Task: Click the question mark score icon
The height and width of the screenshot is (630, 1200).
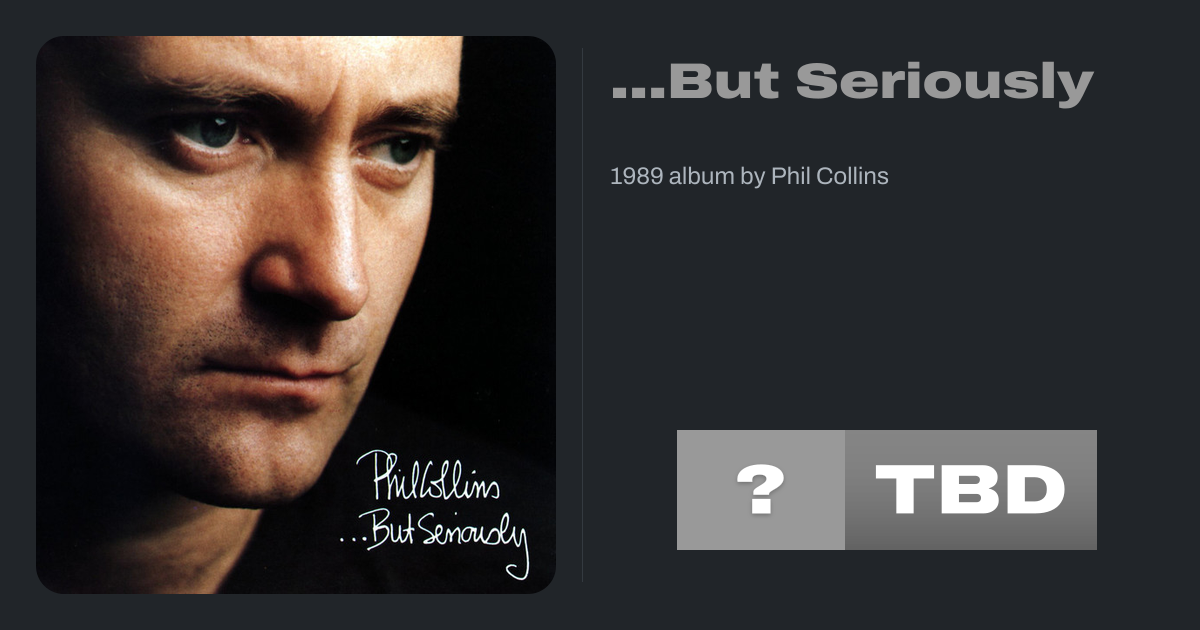Action: 761,490
